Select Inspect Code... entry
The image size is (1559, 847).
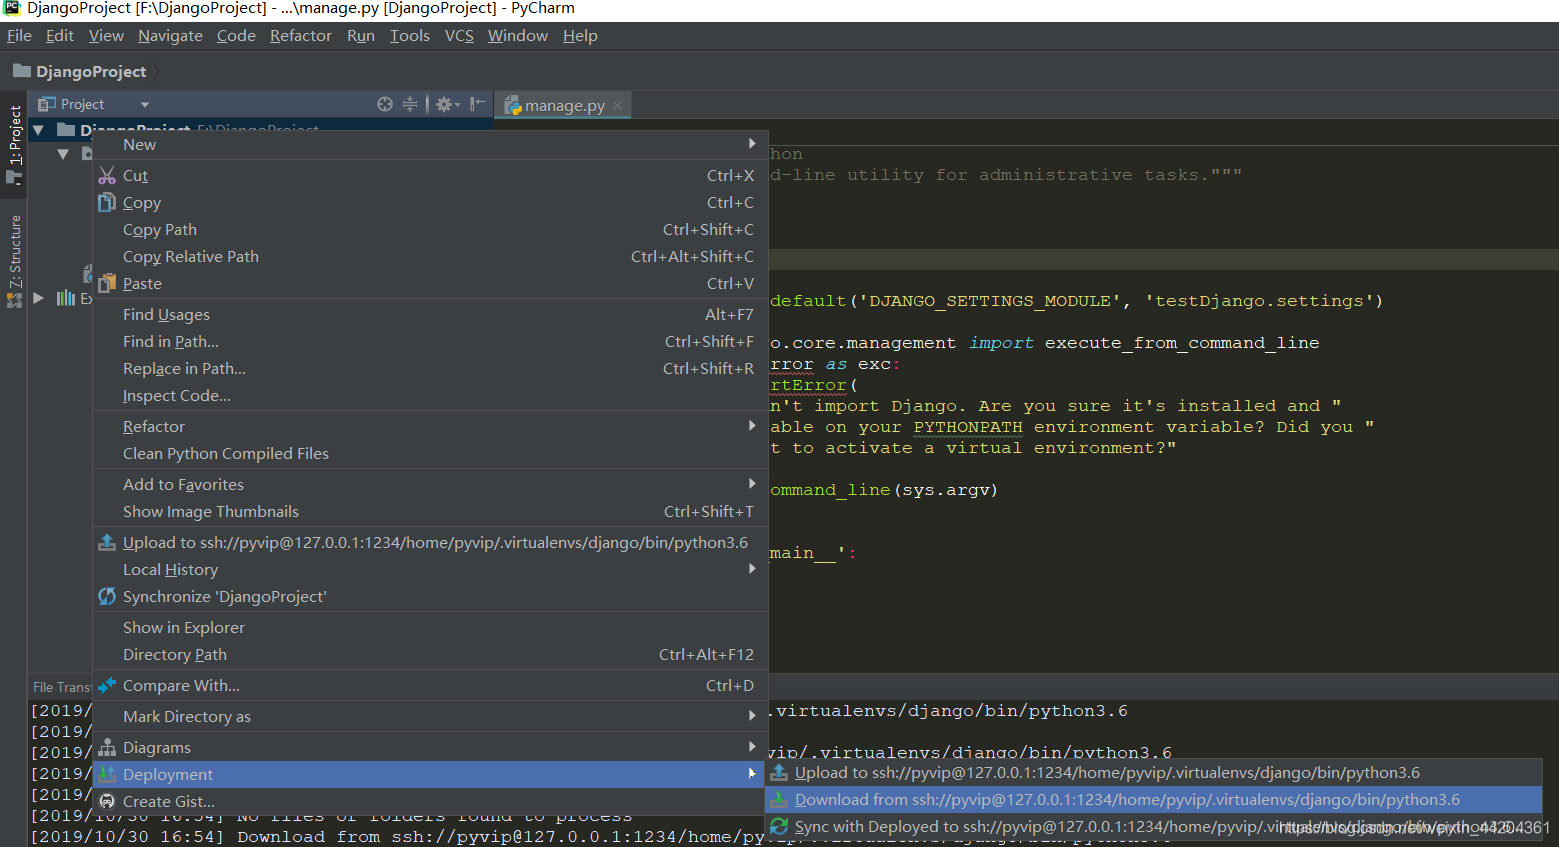[430, 396]
